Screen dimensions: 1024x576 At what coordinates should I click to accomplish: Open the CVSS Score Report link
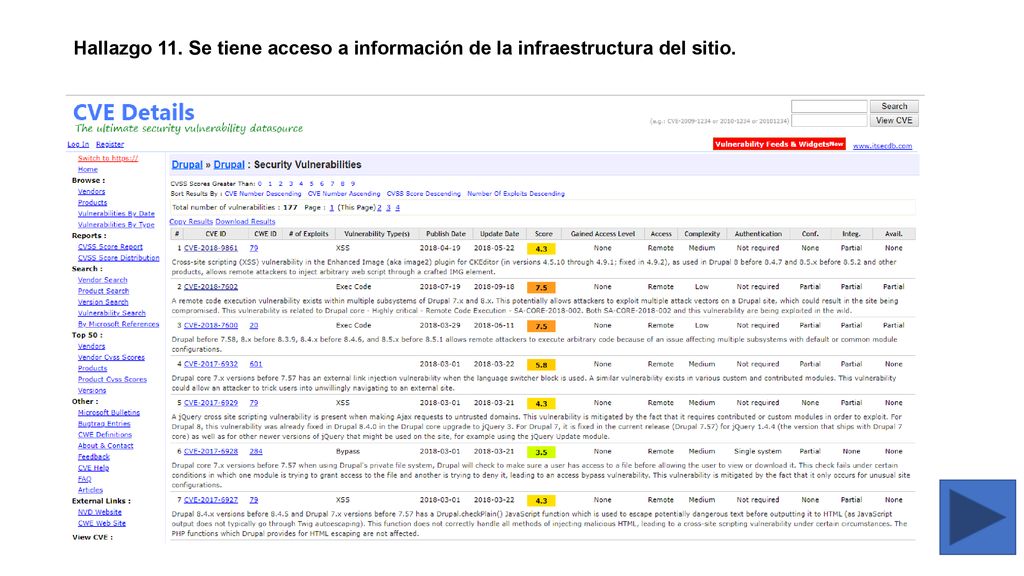click(110, 247)
